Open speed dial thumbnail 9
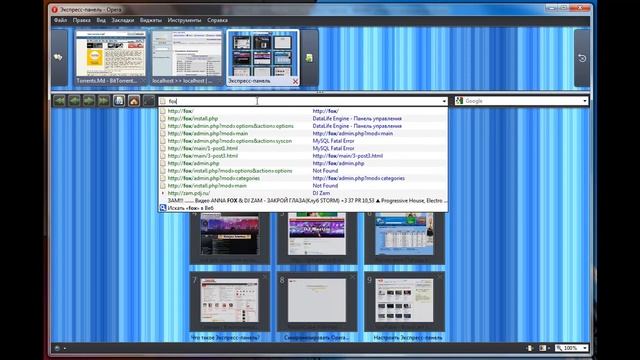The width and height of the screenshot is (640, 360). point(404,301)
